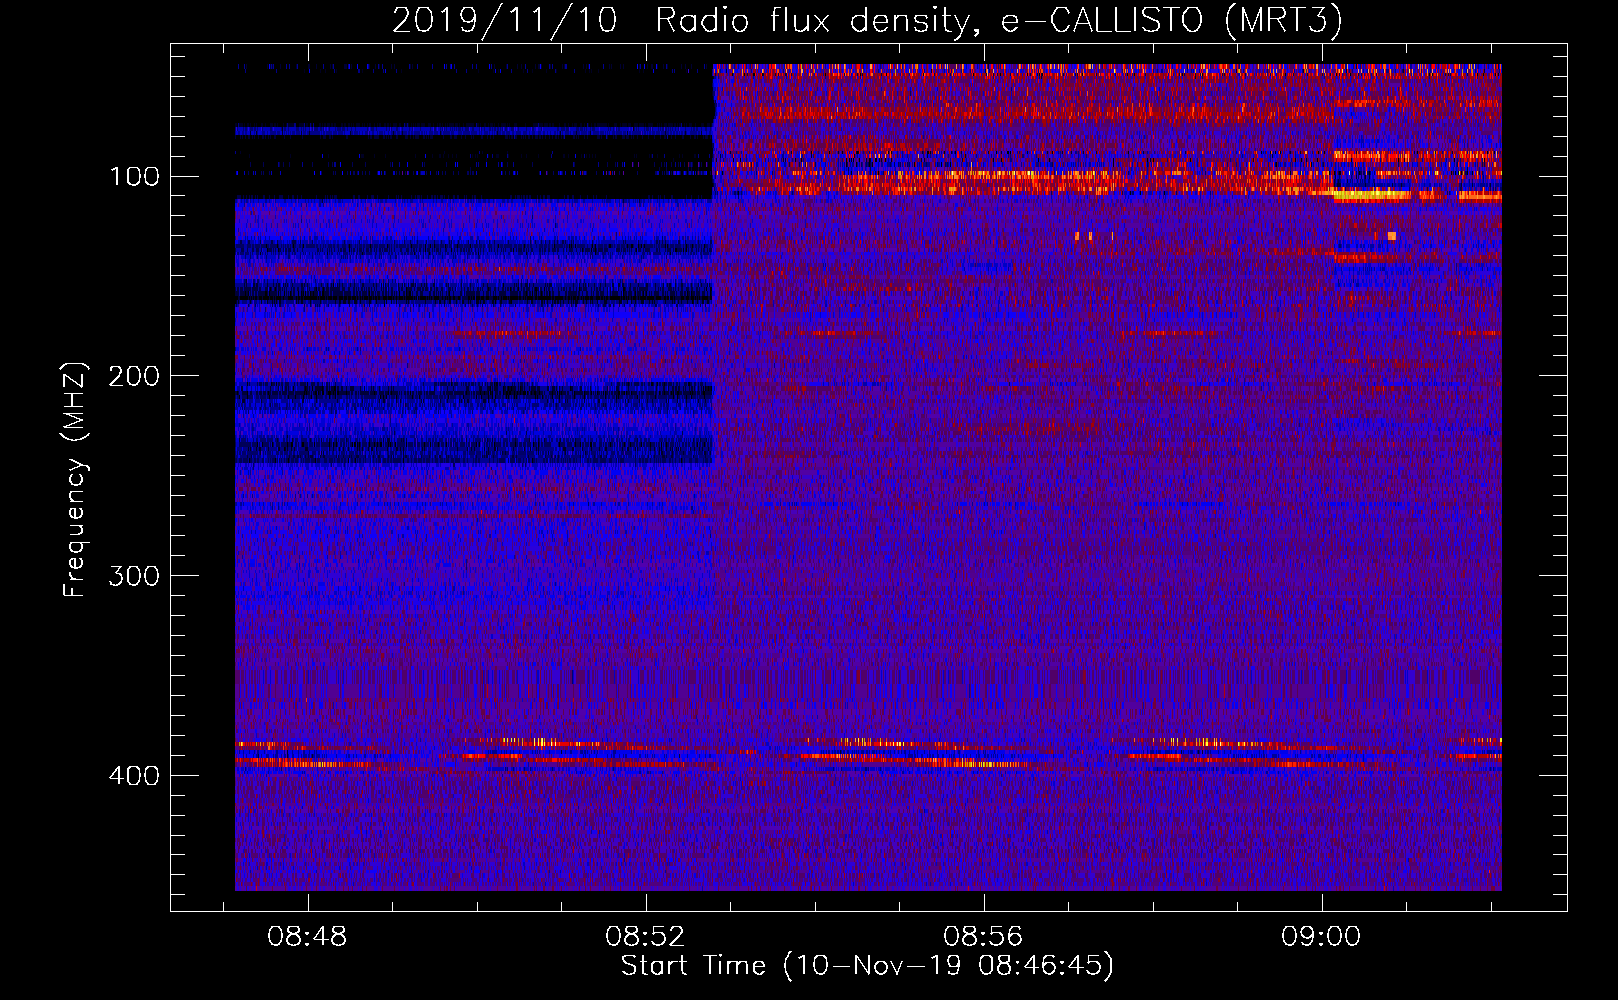Click the 08:52 time tick label

(x=645, y=937)
